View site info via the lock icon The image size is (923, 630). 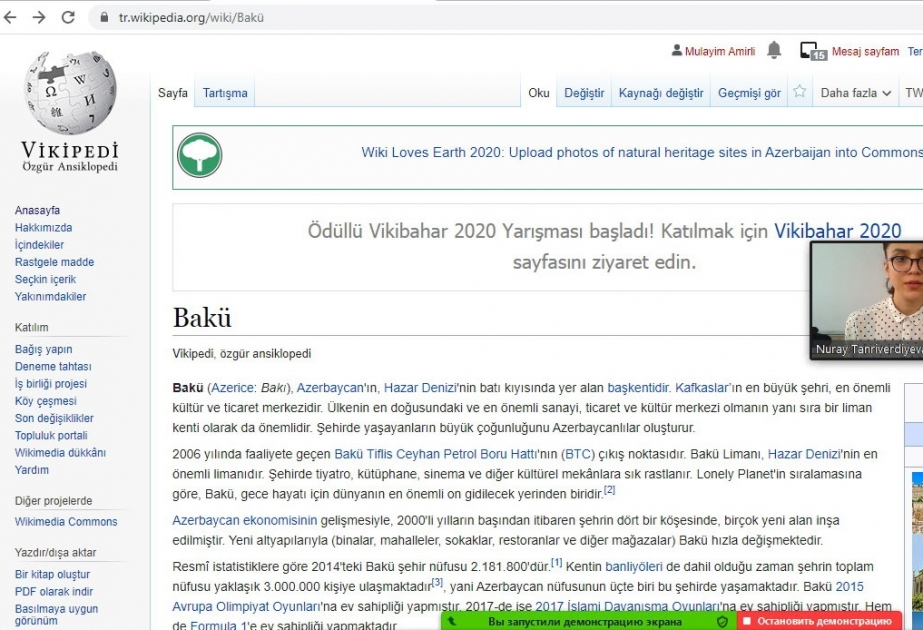click(104, 17)
